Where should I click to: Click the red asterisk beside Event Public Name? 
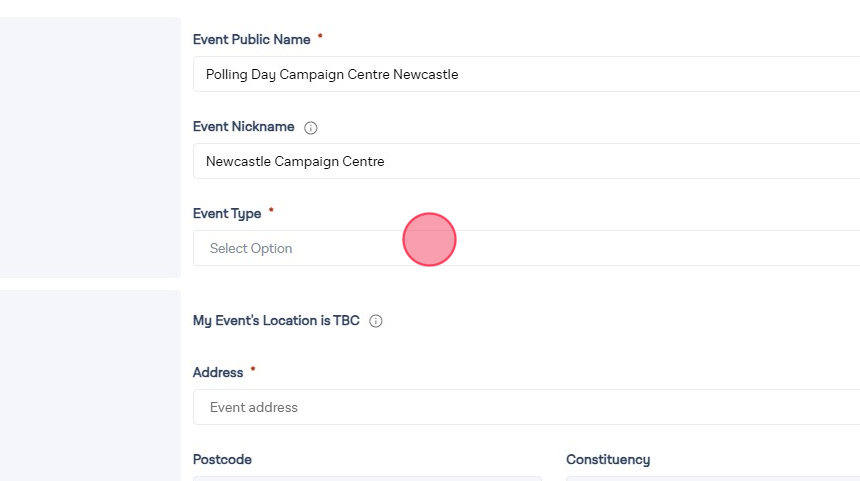[320, 37]
